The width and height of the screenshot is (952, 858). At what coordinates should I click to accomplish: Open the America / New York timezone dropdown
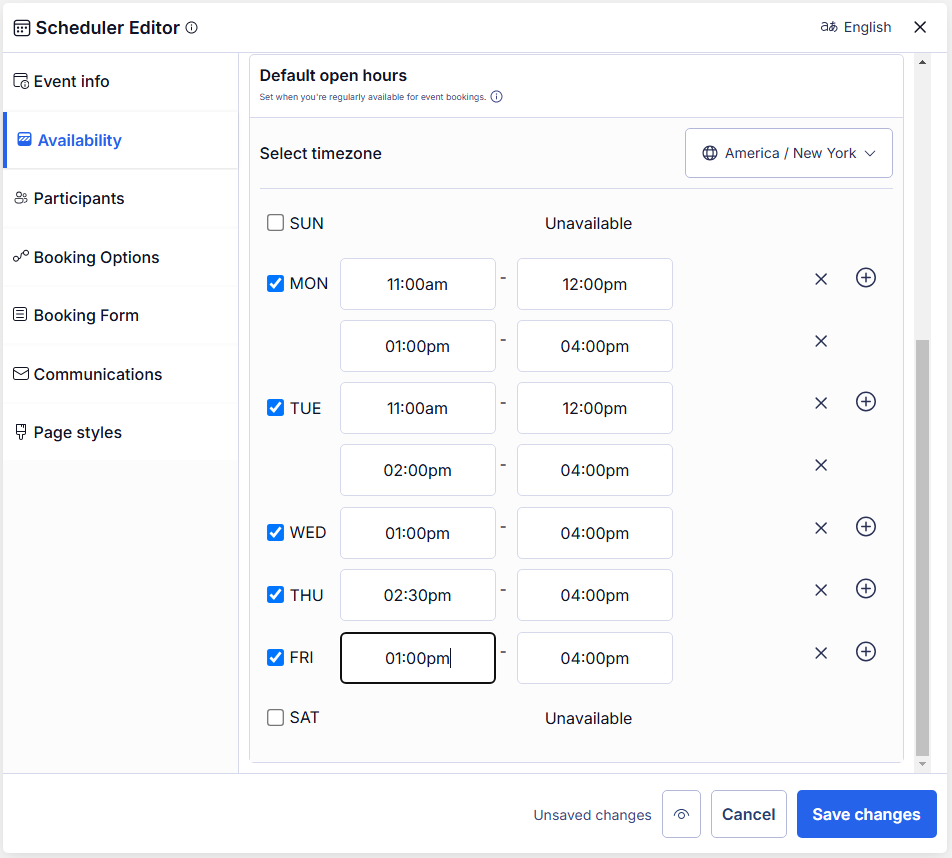pyautogui.click(x=788, y=153)
